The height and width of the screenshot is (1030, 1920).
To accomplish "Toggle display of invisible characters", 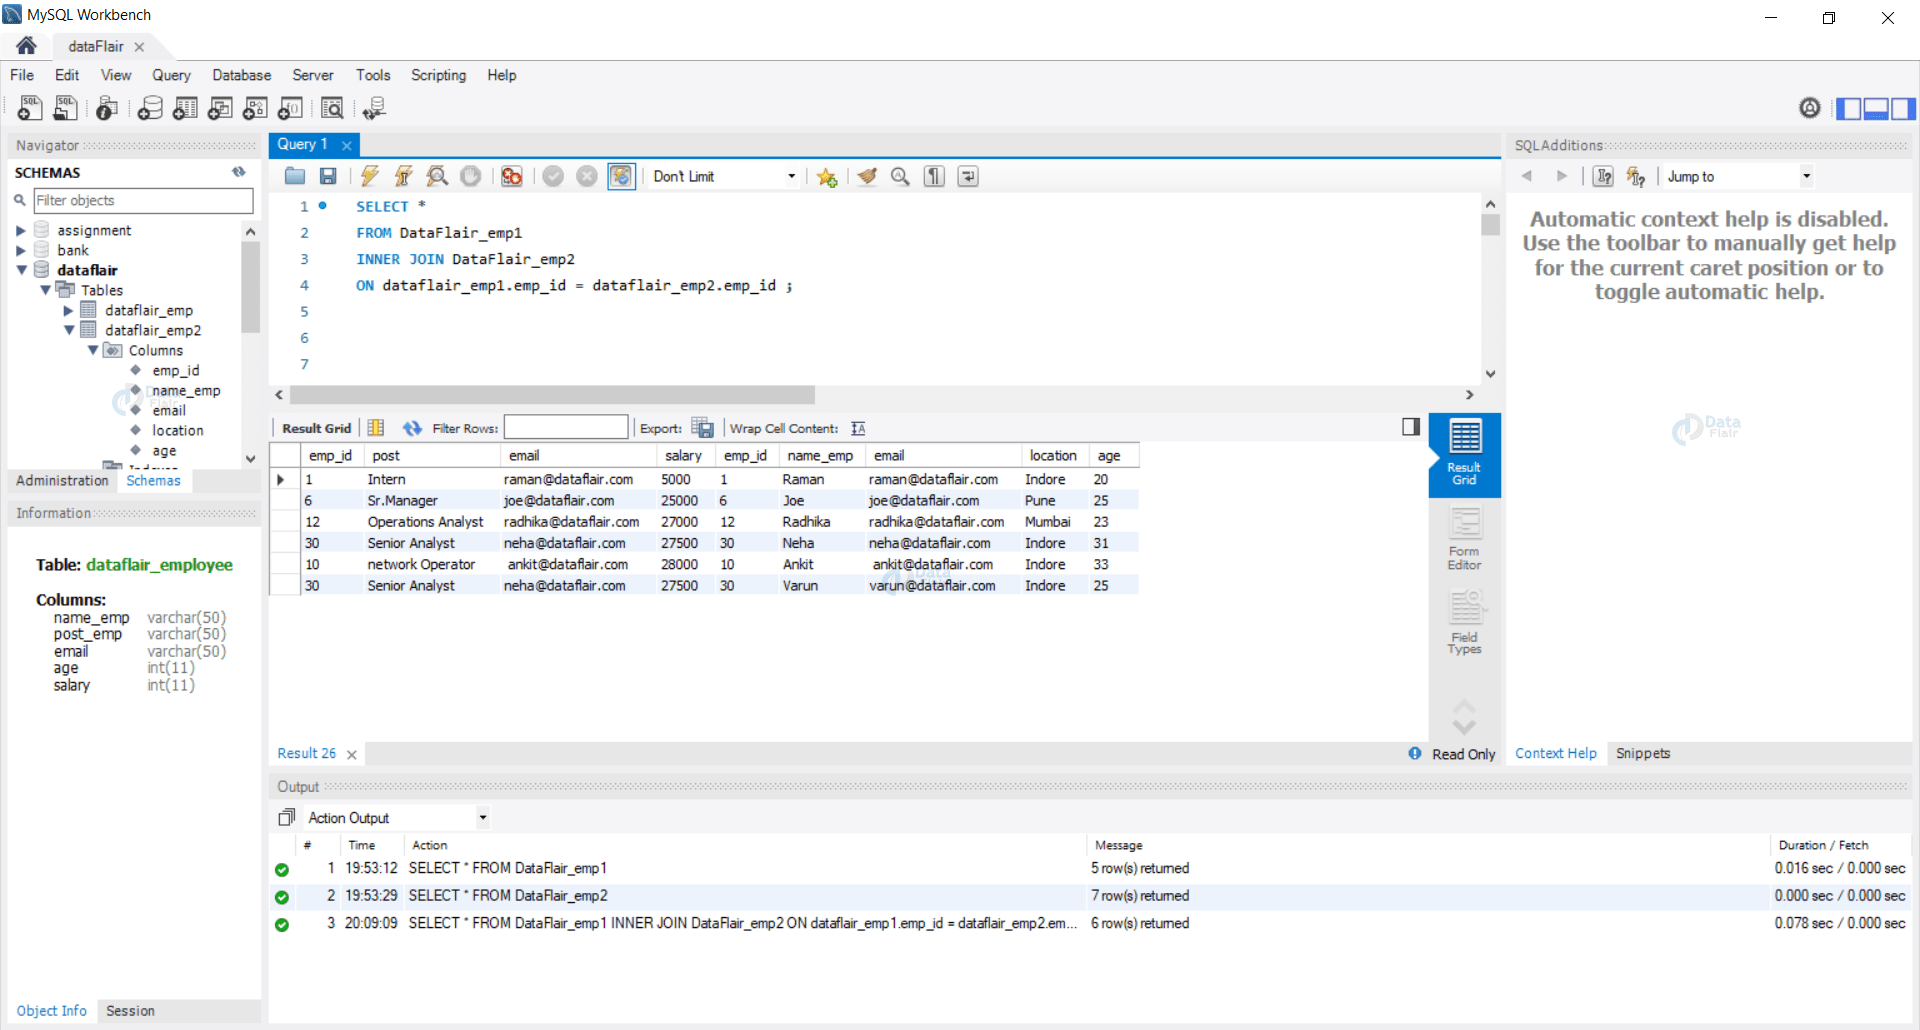I will pyautogui.click(x=933, y=176).
